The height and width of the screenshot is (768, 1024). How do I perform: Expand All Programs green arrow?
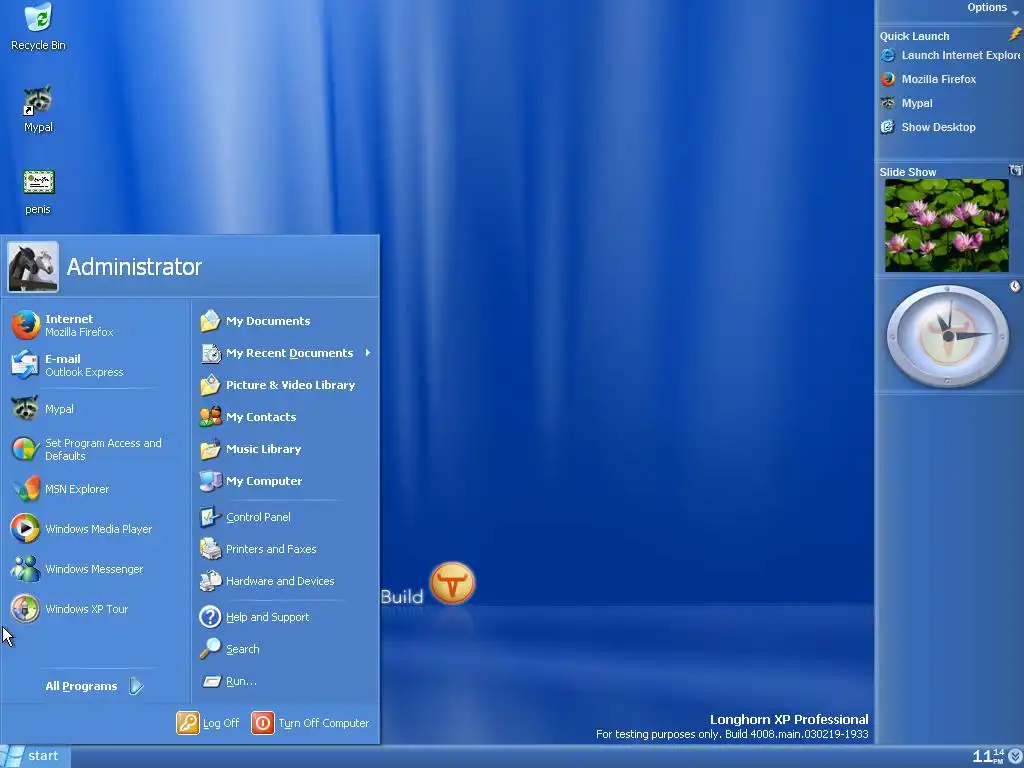click(x=136, y=686)
